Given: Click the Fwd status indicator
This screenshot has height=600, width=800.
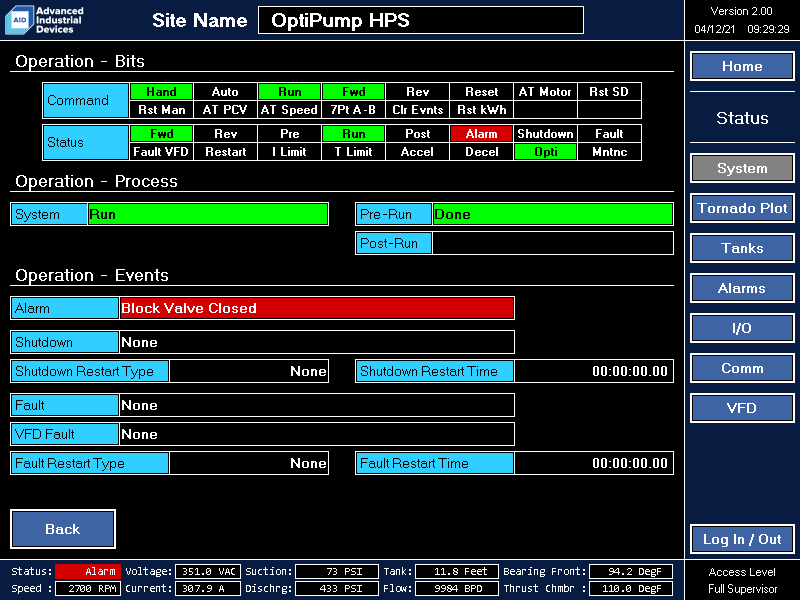Looking at the screenshot, I should 161,134.
